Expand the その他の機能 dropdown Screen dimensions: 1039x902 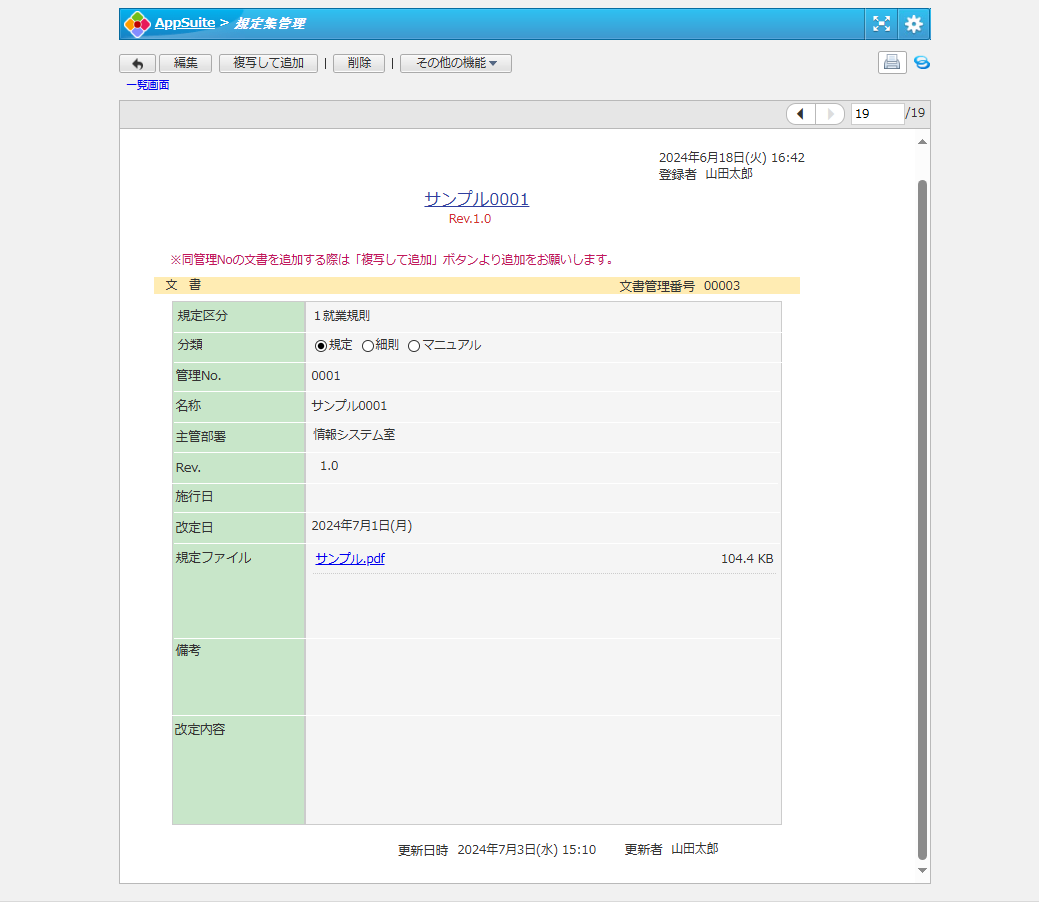[455, 63]
